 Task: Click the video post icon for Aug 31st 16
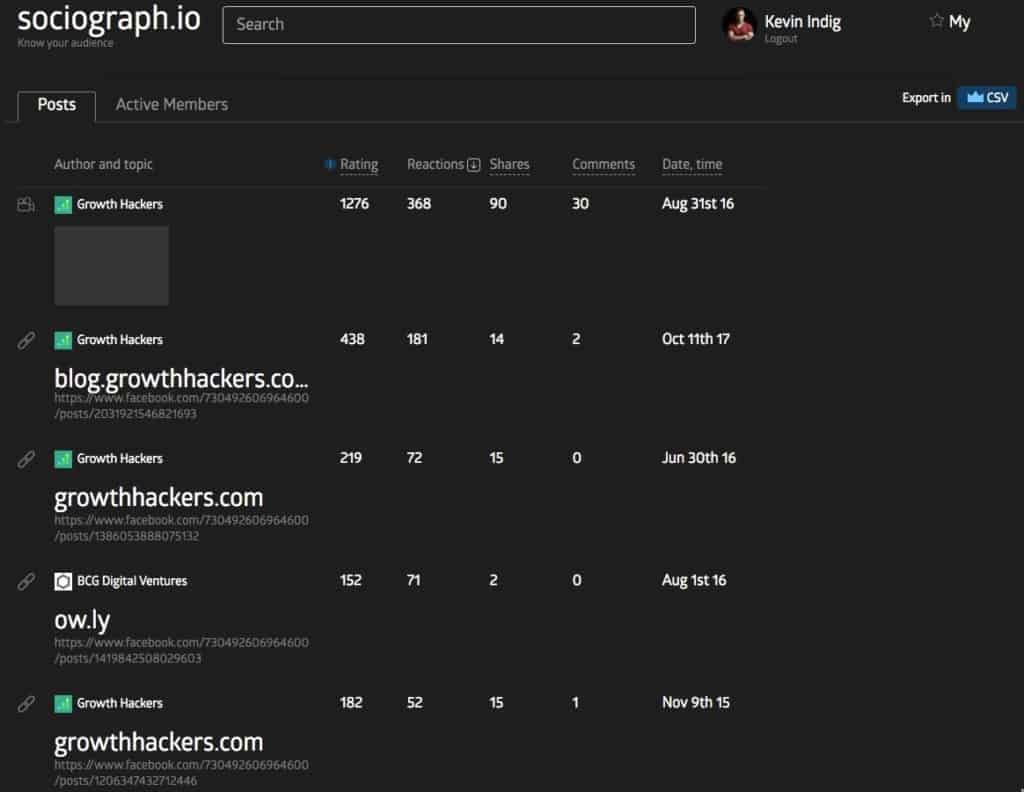click(26, 204)
